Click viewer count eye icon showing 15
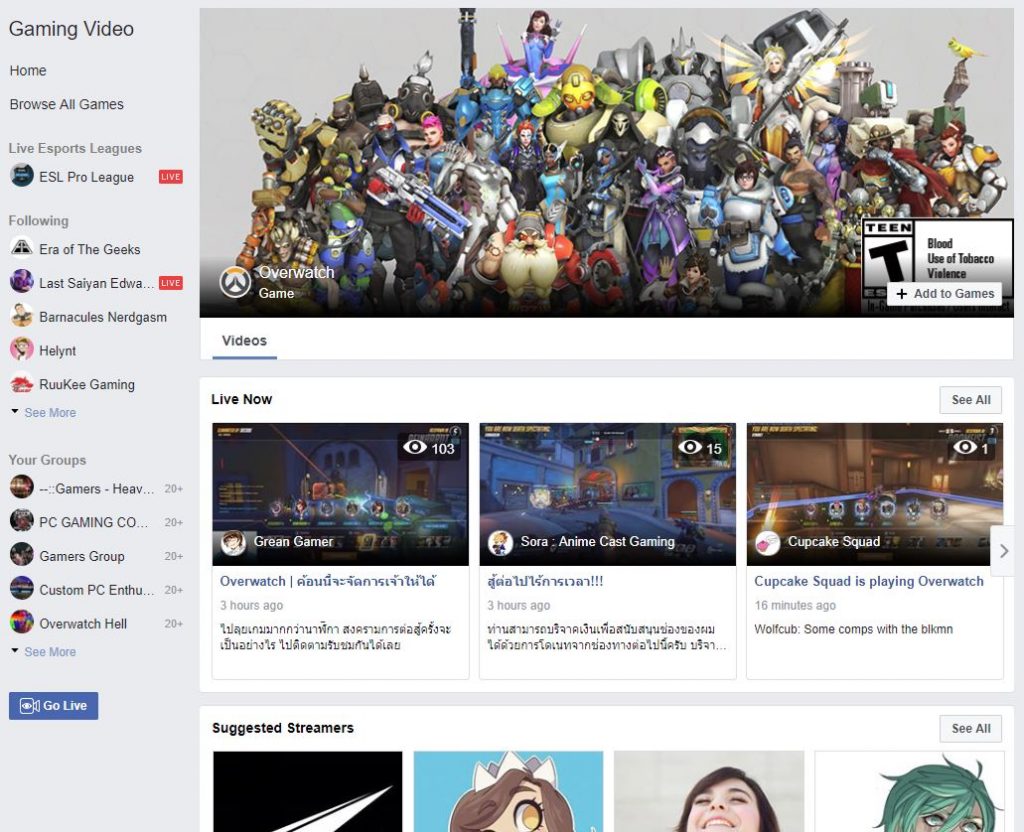 [690, 447]
